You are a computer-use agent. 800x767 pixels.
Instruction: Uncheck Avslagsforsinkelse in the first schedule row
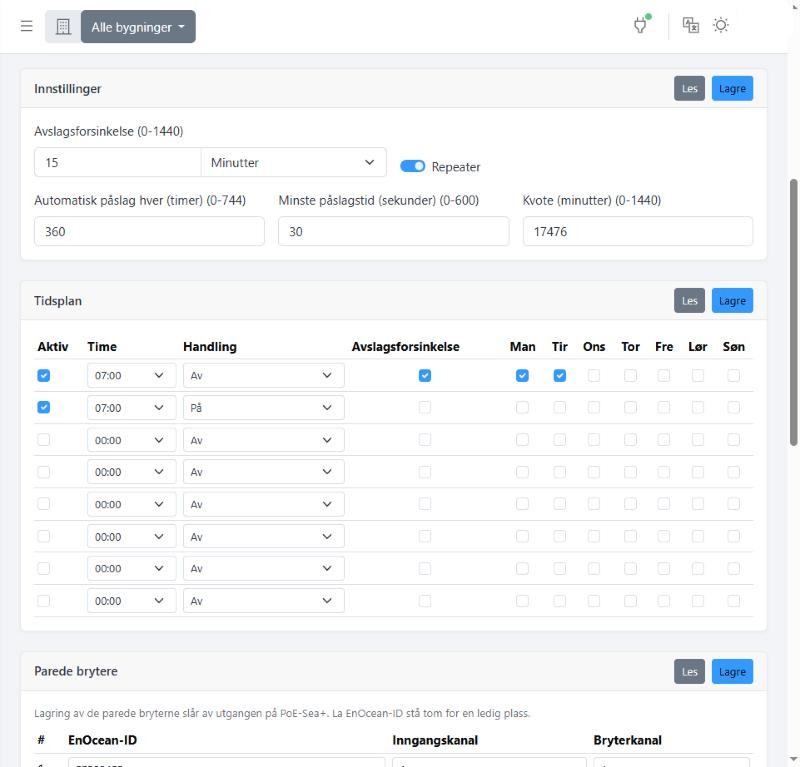click(424, 376)
